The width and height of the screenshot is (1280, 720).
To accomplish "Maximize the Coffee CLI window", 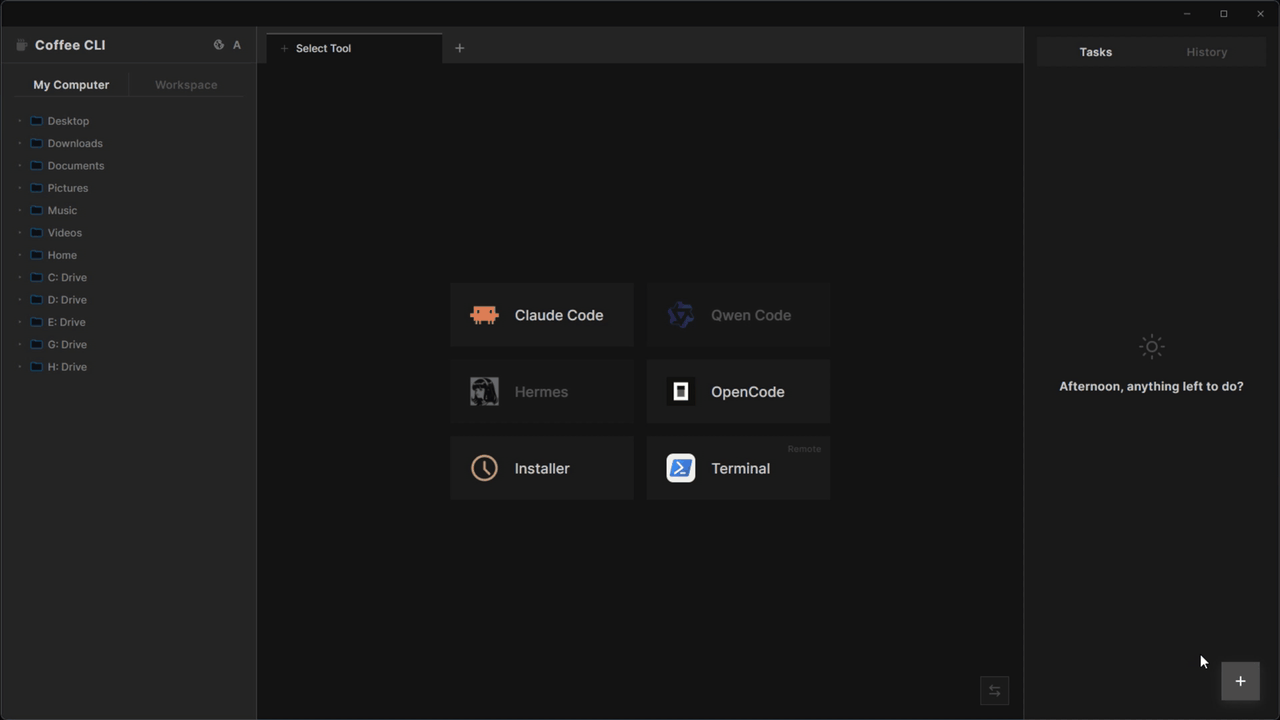I will [x=1223, y=14].
